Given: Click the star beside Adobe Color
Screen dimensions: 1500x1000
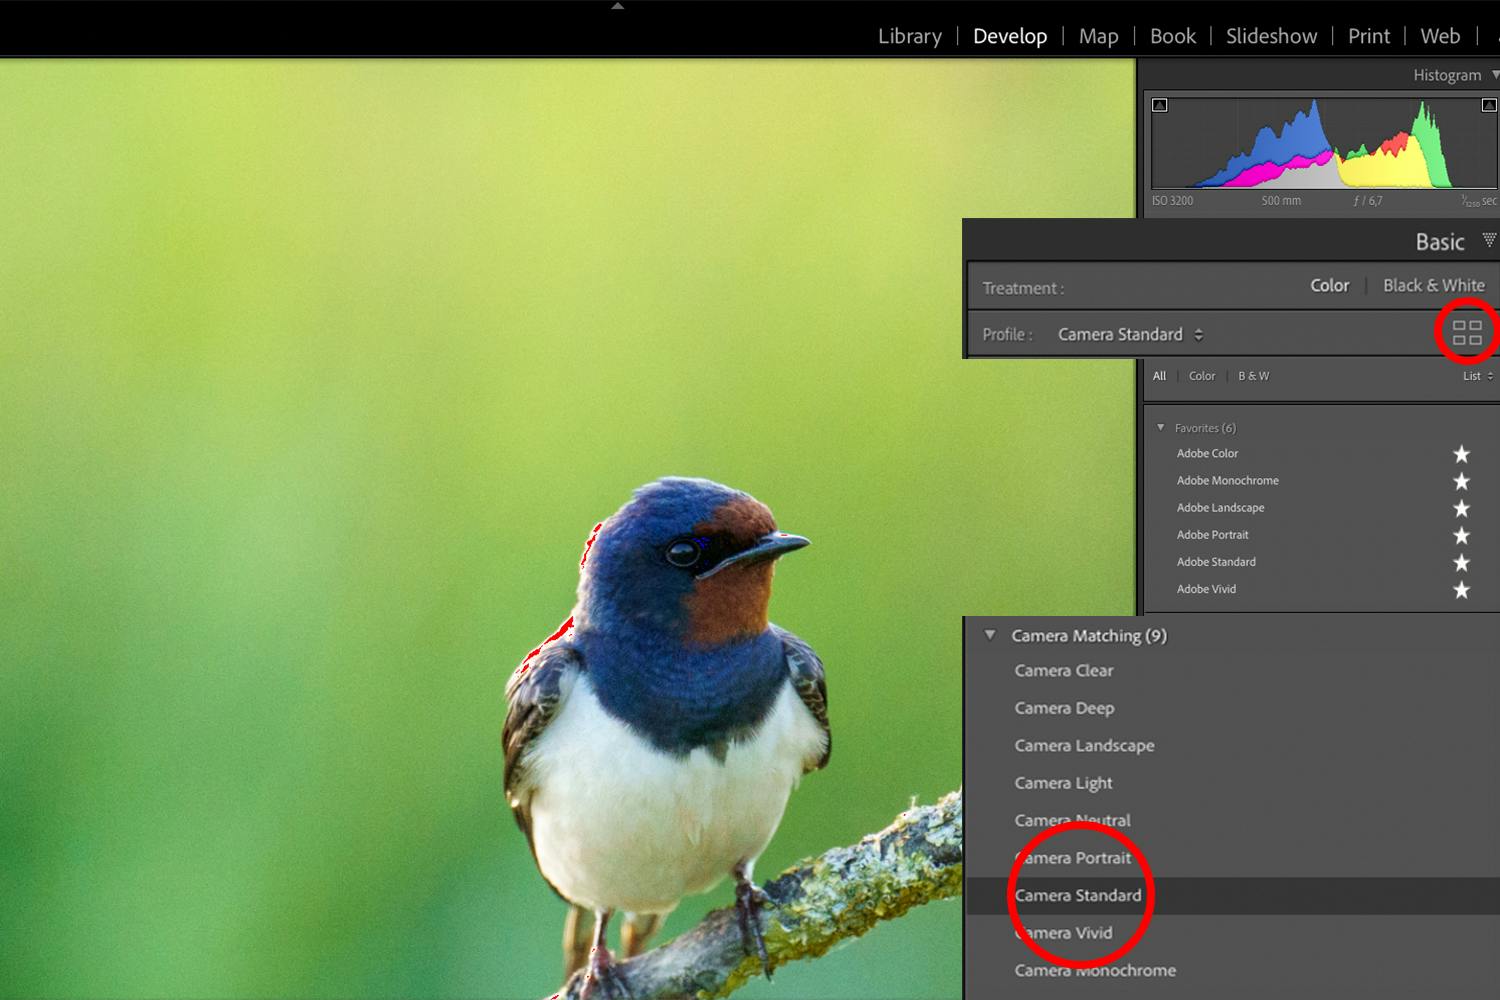Looking at the screenshot, I should point(1461,453).
